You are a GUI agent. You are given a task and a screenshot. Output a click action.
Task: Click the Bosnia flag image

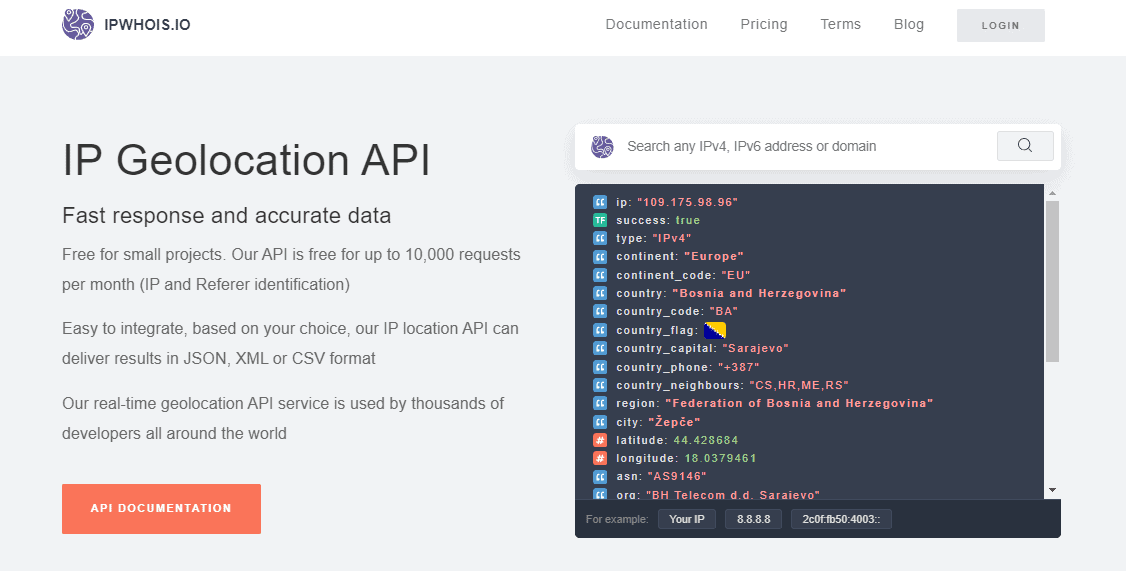pos(715,330)
